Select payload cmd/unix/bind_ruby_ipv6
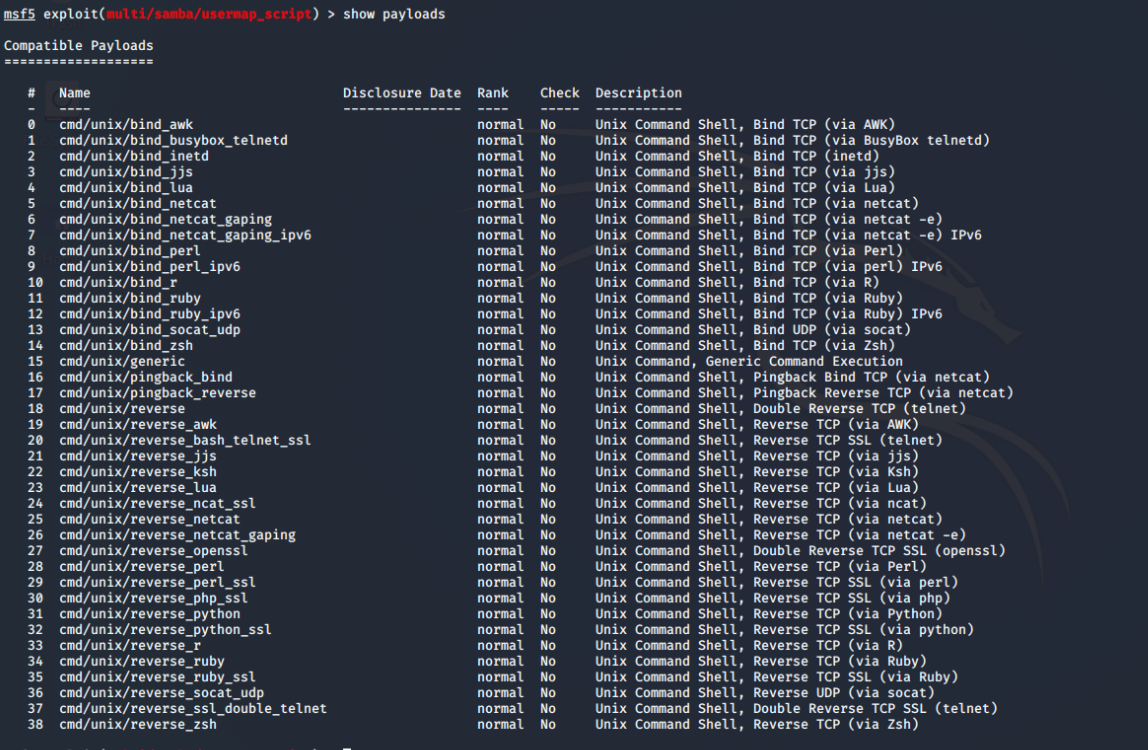This screenshot has width=1148, height=750. [149, 313]
